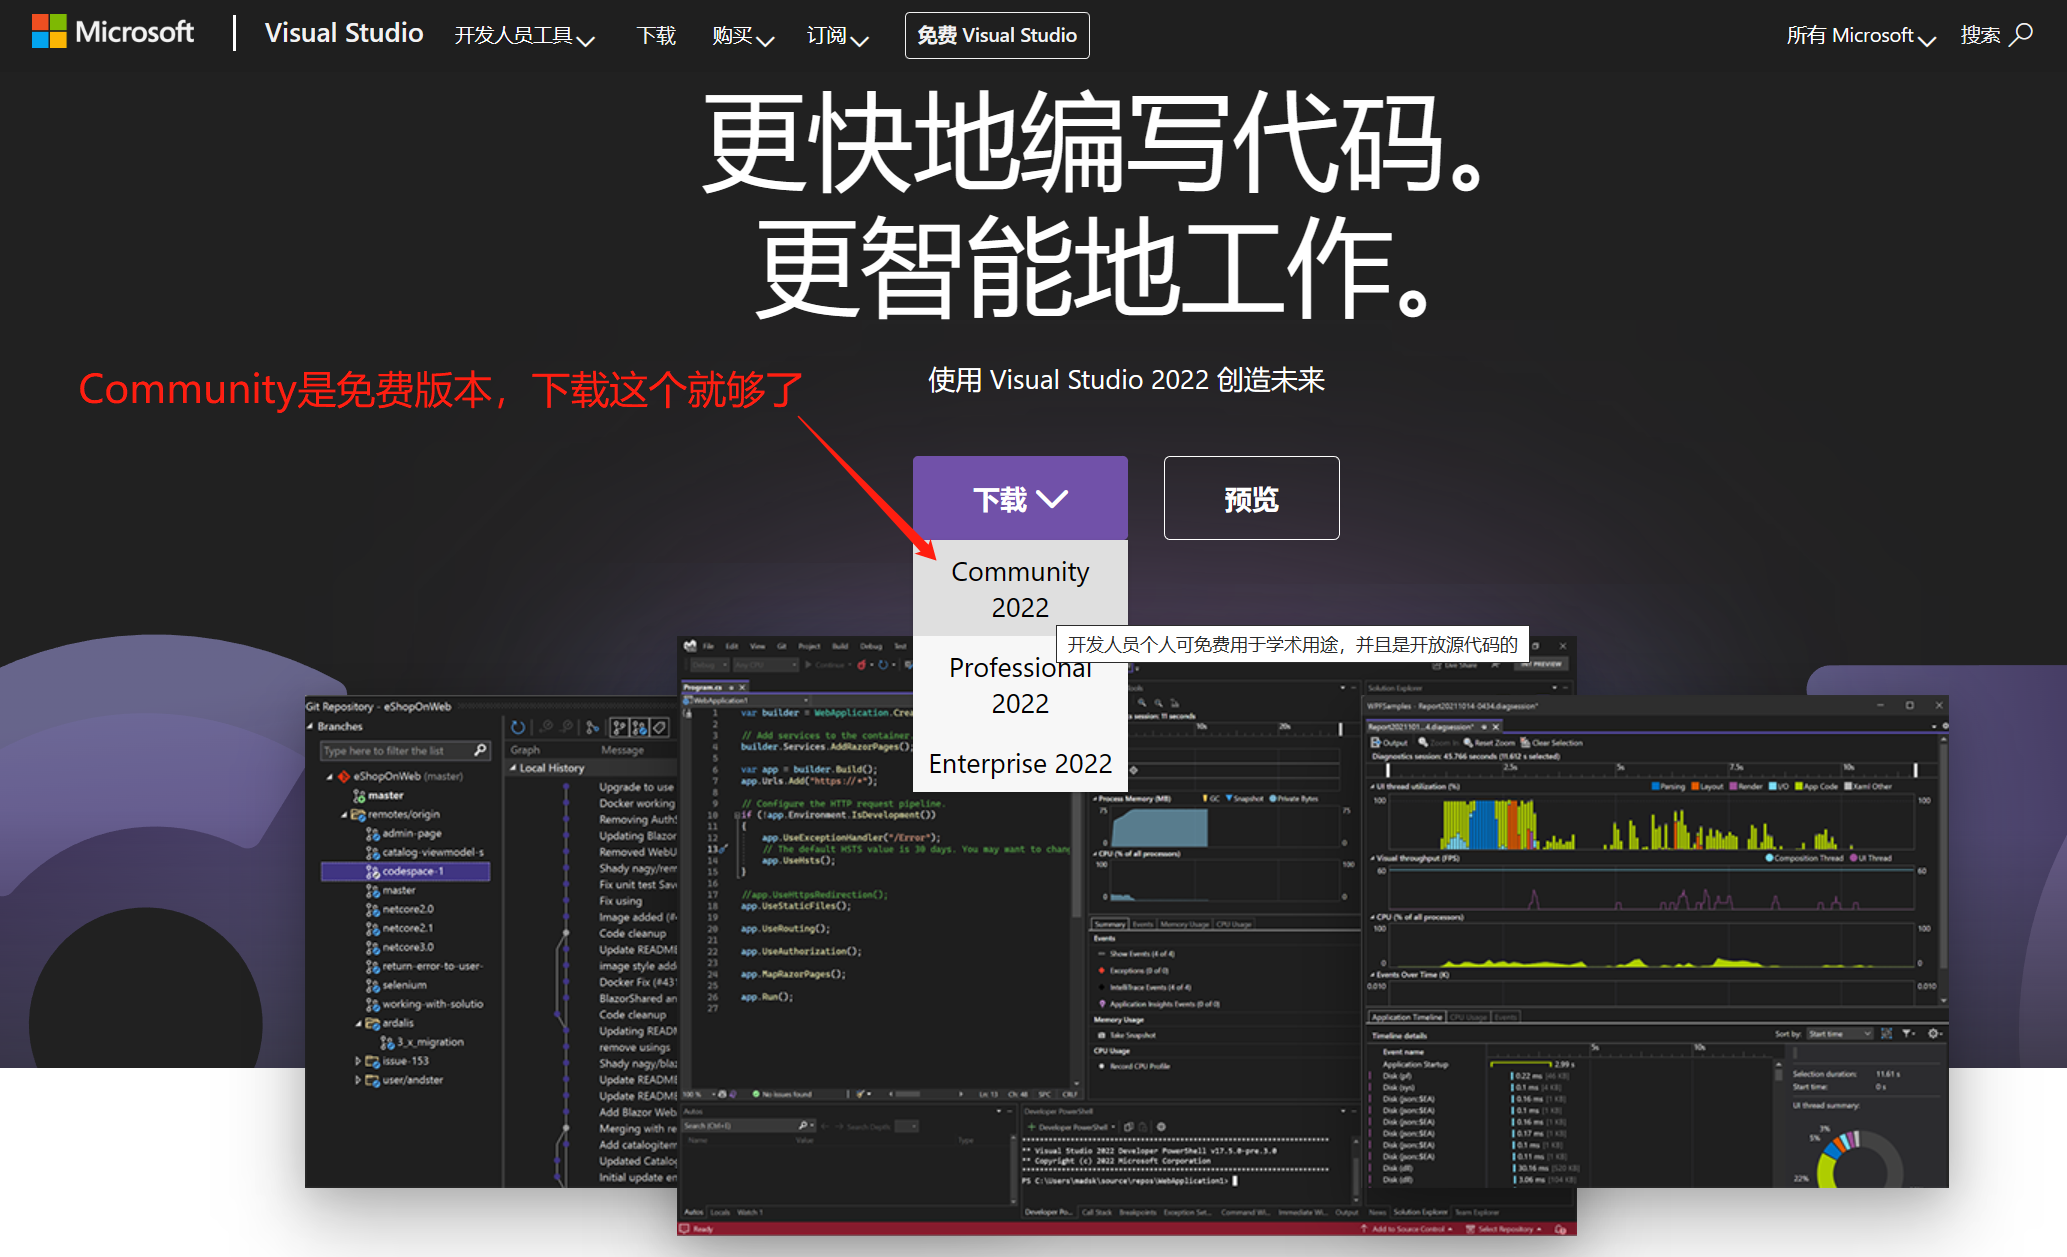Click Clear Selection in the report toolbar
The height and width of the screenshot is (1257, 2067).
[x=1552, y=742]
